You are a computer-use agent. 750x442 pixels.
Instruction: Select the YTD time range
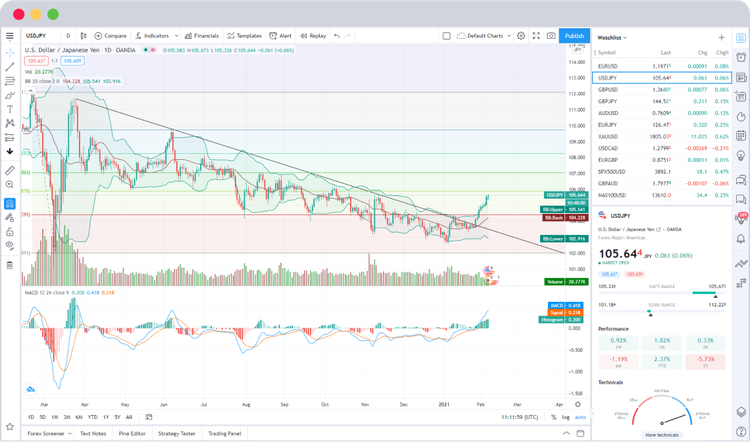point(91,417)
